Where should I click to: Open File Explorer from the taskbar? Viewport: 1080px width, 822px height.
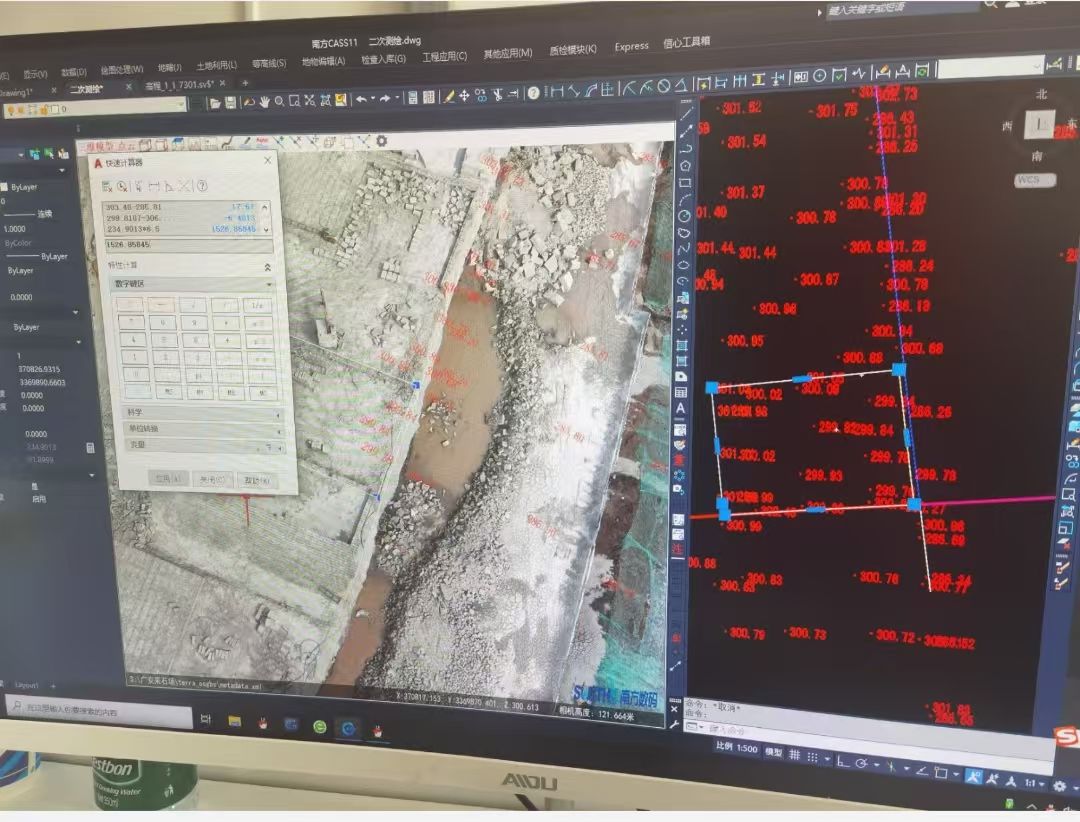[x=234, y=721]
